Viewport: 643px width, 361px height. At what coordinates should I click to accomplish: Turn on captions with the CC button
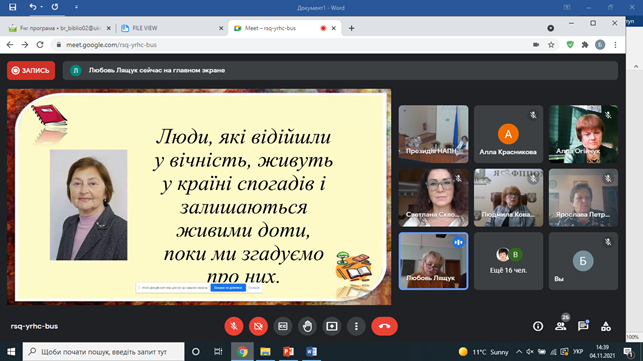click(x=283, y=326)
